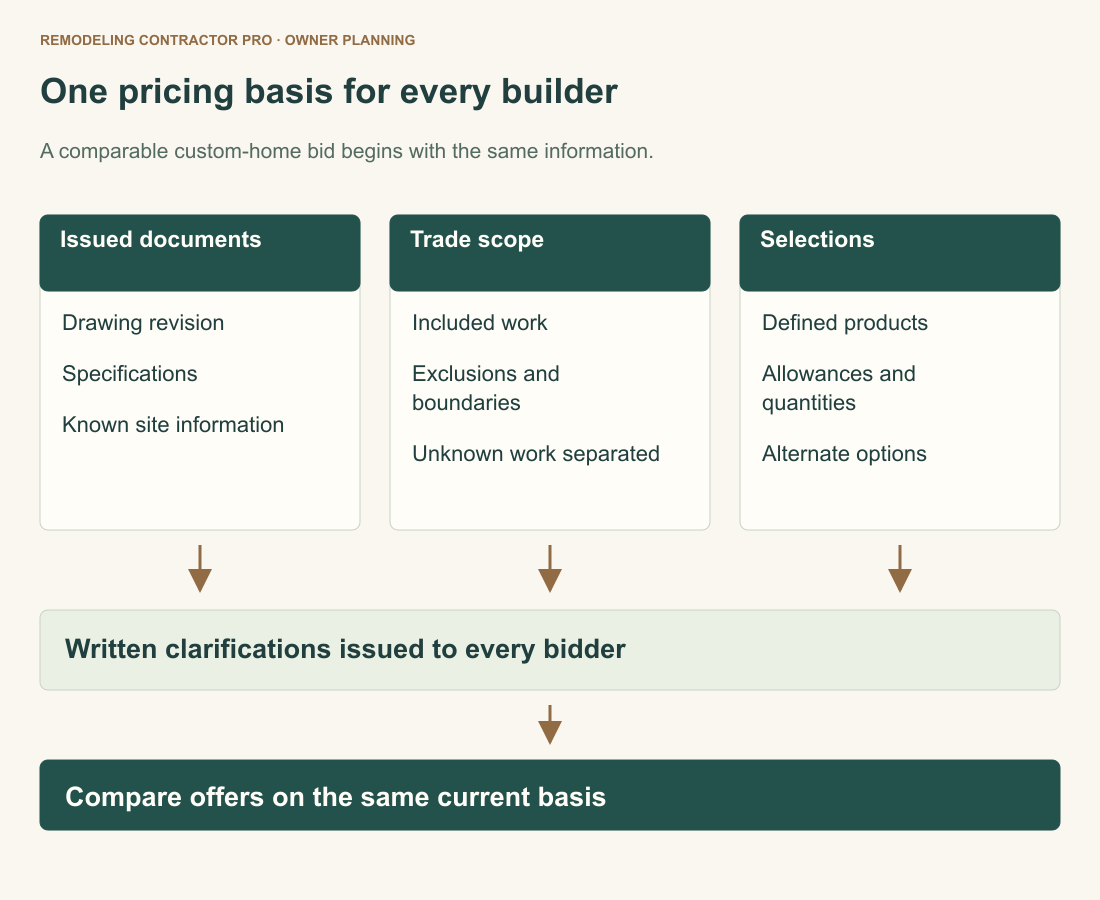The image size is (1100, 900).
Task: Click 'Unknown work separated' item
Action: [536, 454]
